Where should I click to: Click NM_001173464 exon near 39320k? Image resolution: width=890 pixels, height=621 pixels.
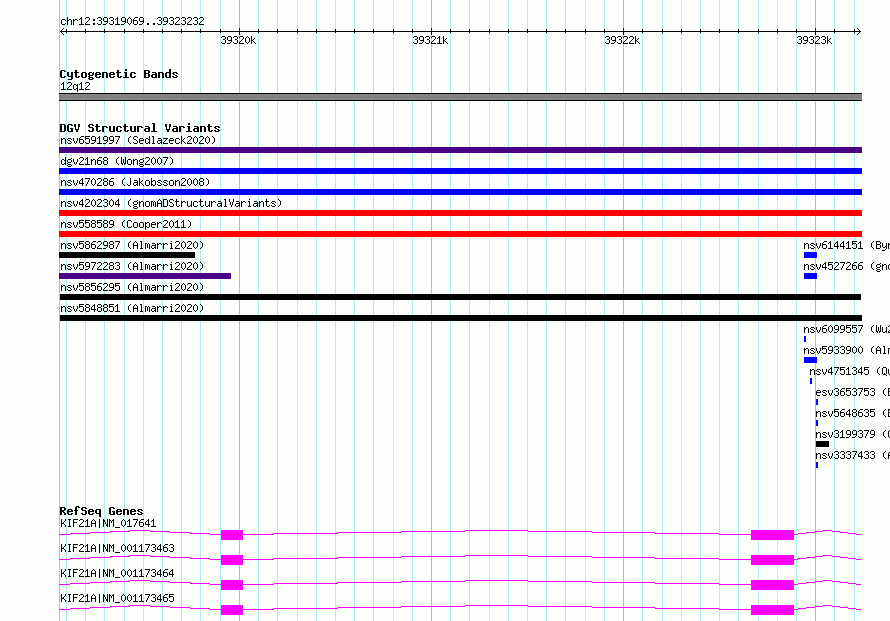[232, 585]
